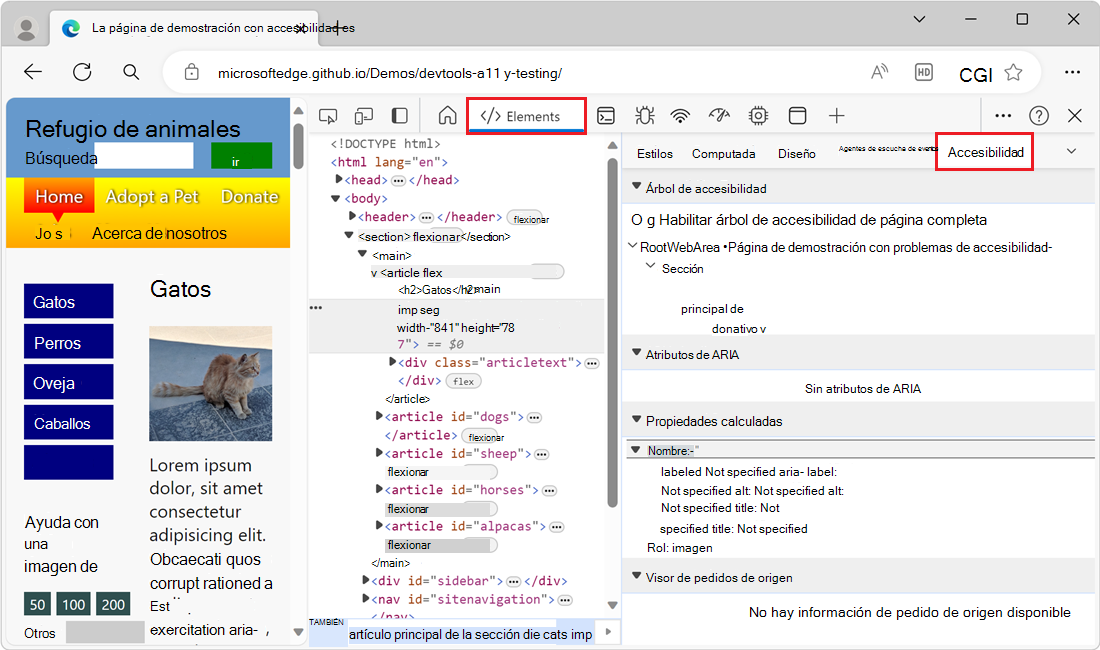Toggle device emulation mode
The width and height of the screenshot is (1100, 650).
pos(364,116)
